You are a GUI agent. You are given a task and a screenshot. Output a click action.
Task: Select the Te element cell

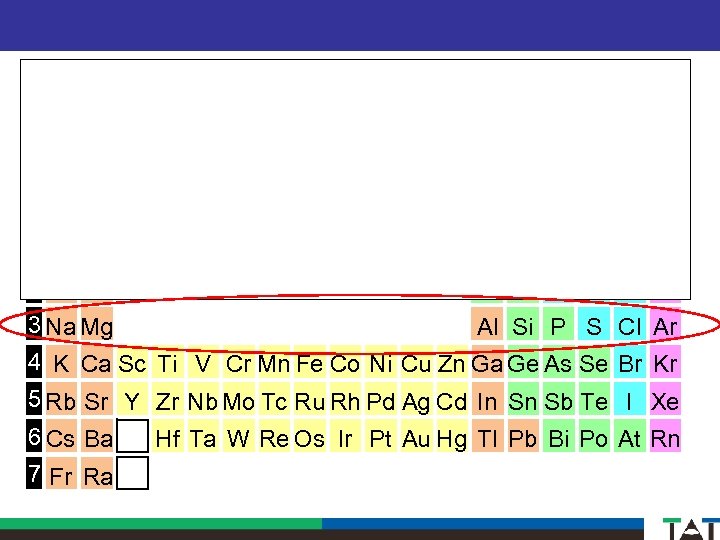[594, 399]
